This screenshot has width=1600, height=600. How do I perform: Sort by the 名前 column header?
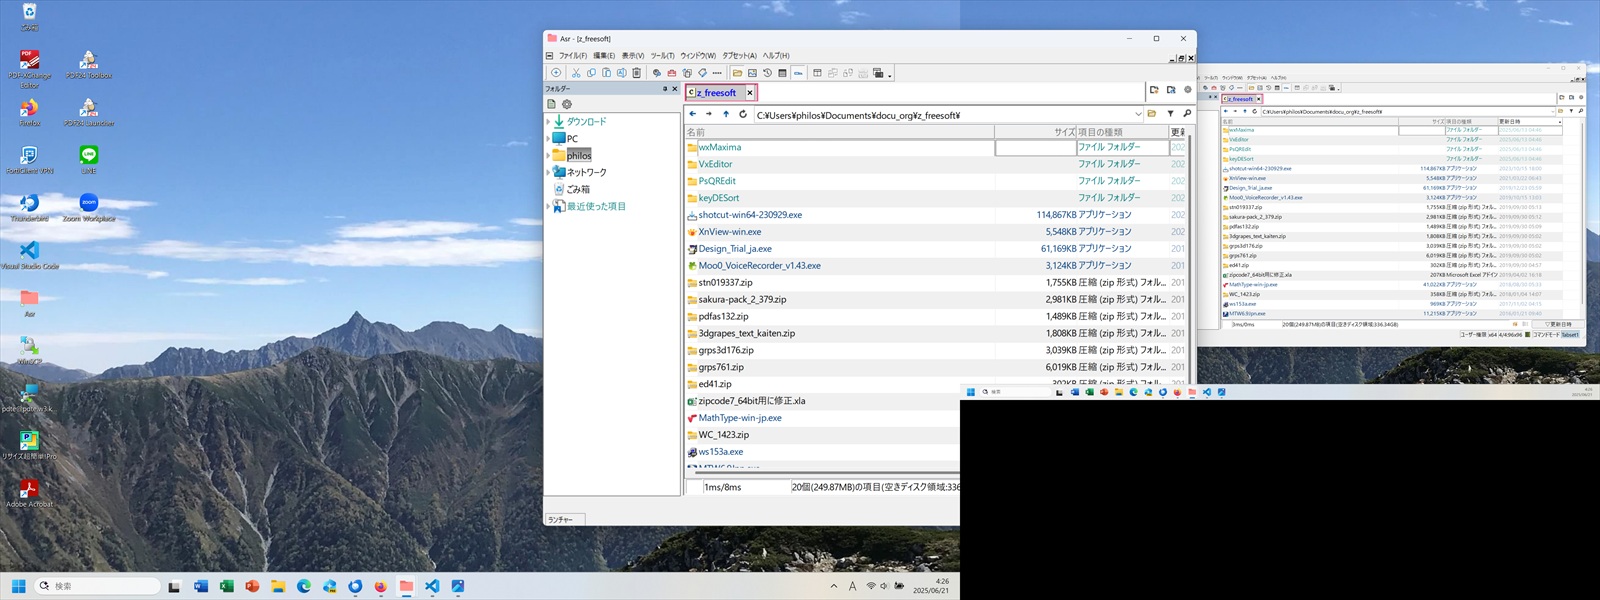tap(840, 132)
